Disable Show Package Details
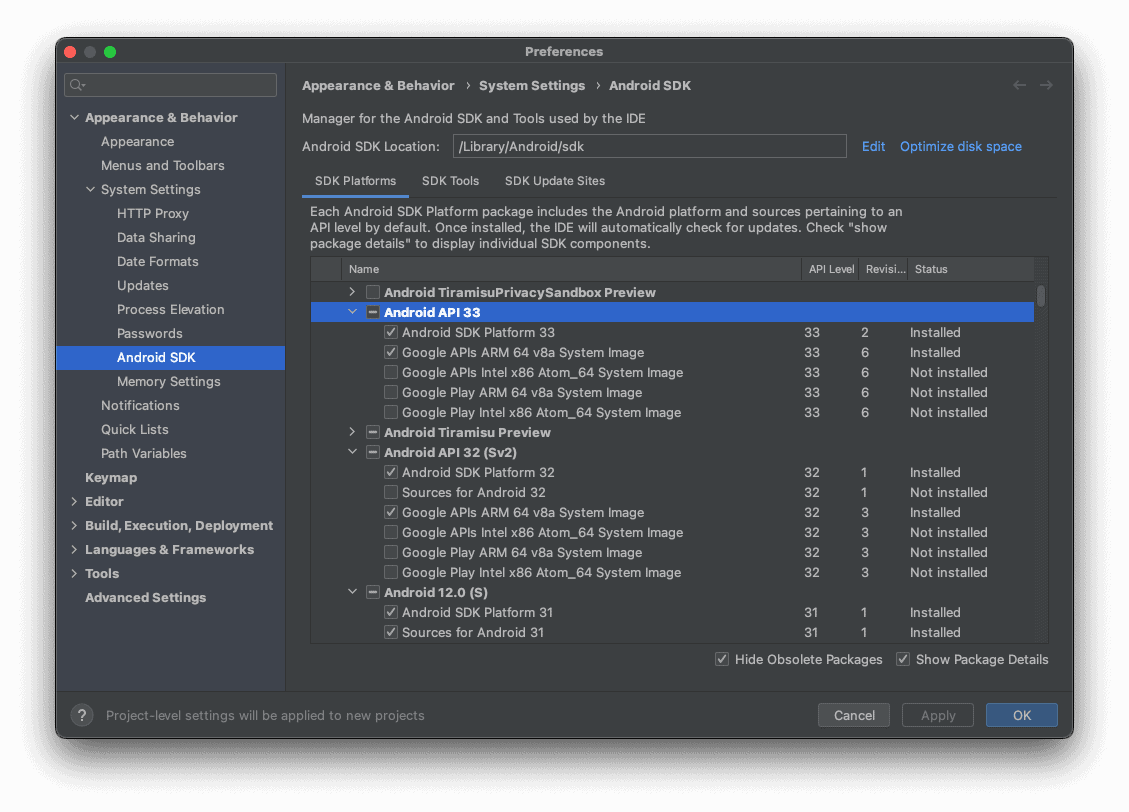The height and width of the screenshot is (812, 1129). 903,659
